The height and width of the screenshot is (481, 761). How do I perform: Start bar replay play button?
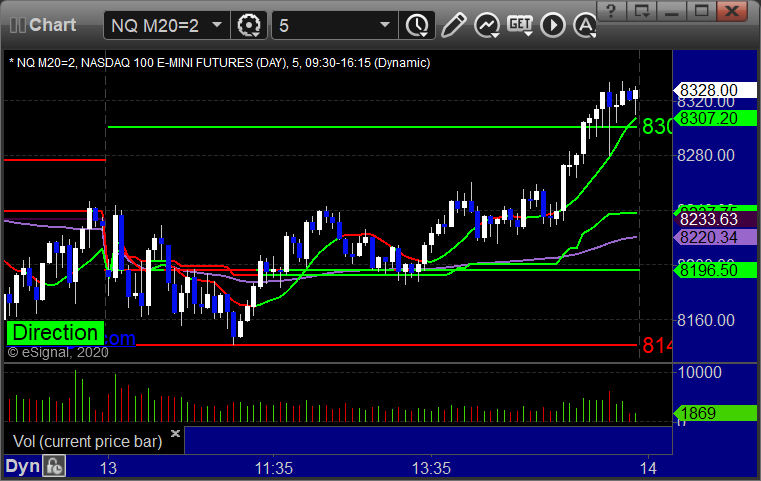click(x=553, y=25)
